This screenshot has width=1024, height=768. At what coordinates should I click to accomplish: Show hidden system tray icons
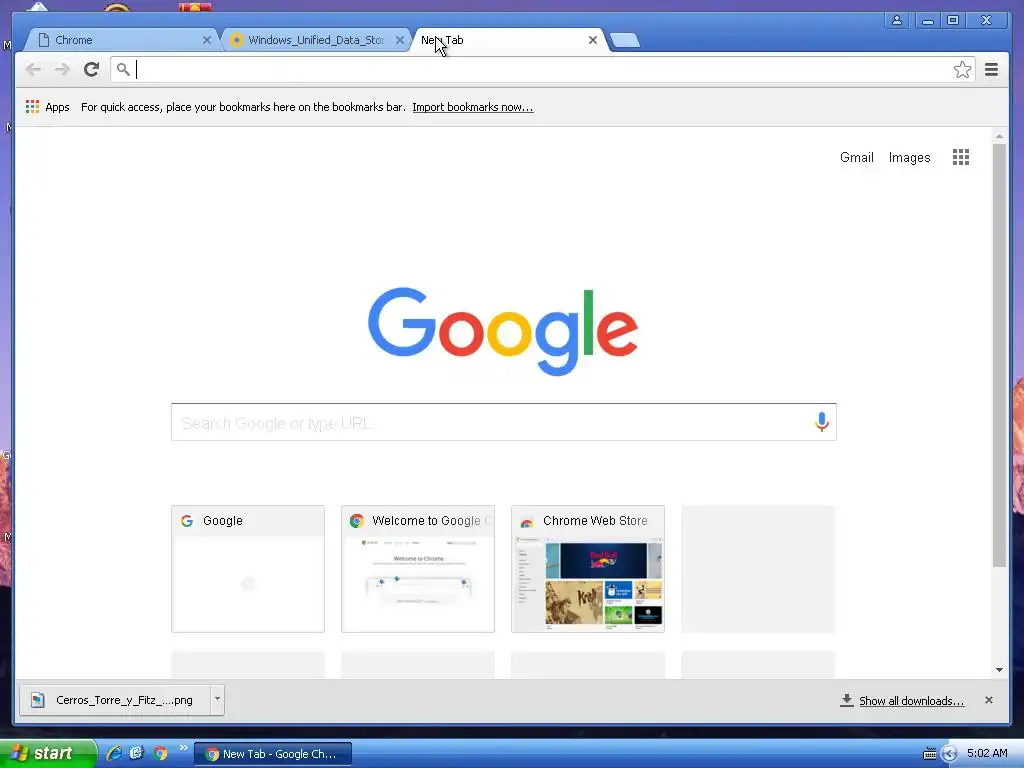click(950, 754)
